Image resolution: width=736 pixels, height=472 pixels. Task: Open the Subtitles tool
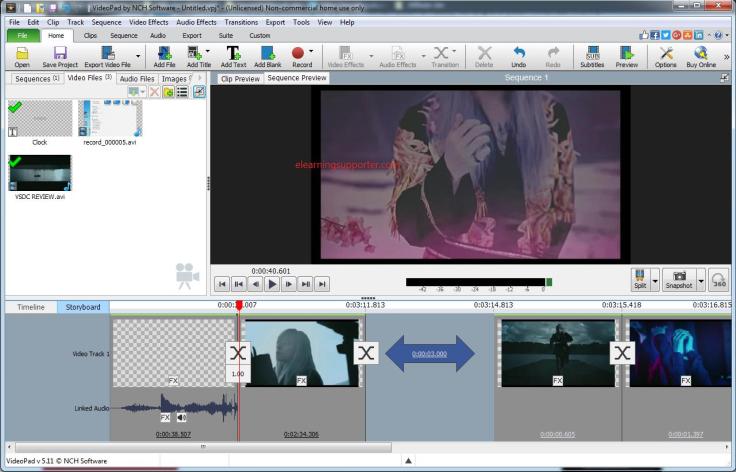click(x=592, y=57)
